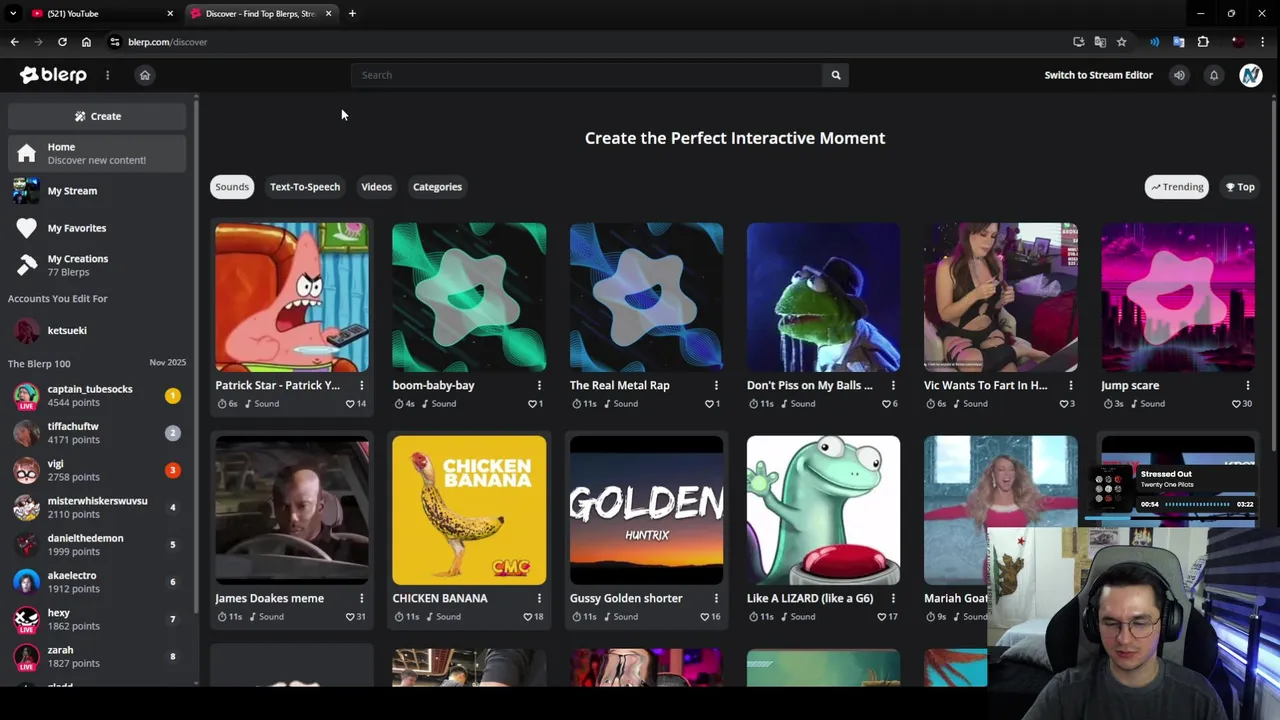Viewport: 1280px width, 720px height.
Task: Open options menu for boom-baby-bay
Action: click(539, 385)
